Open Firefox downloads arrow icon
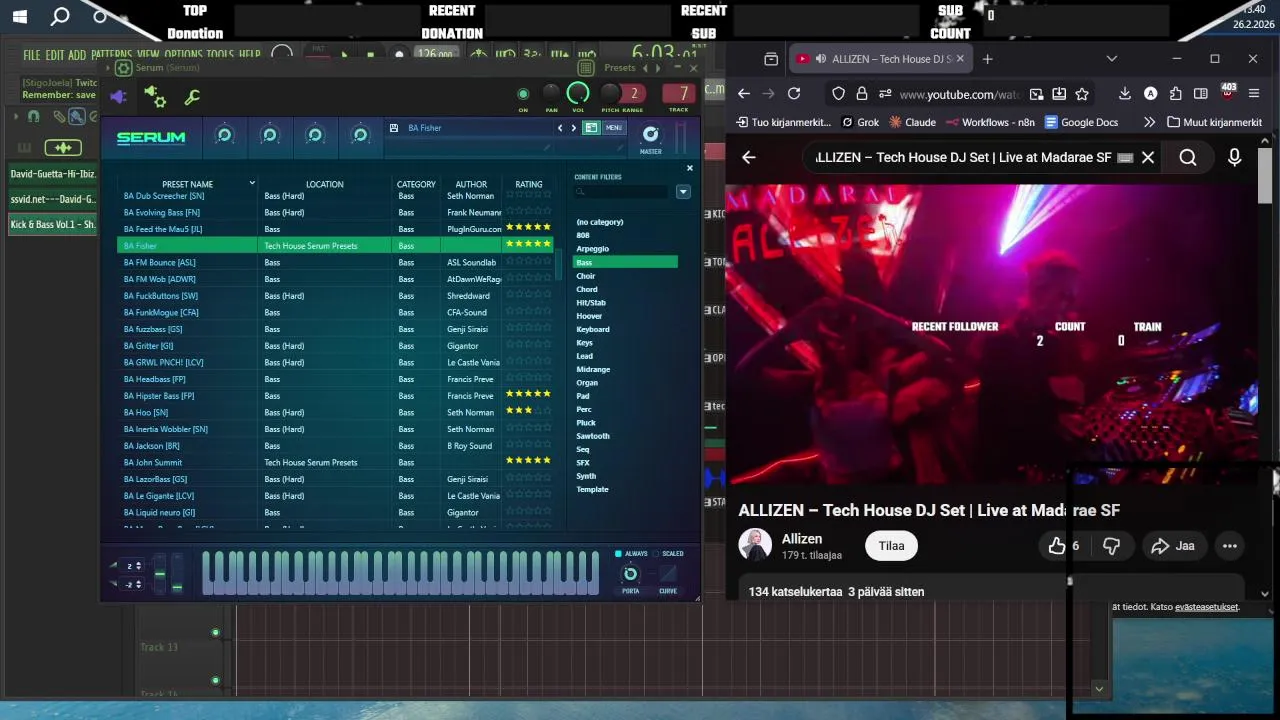The width and height of the screenshot is (1280, 720). 1125,94
